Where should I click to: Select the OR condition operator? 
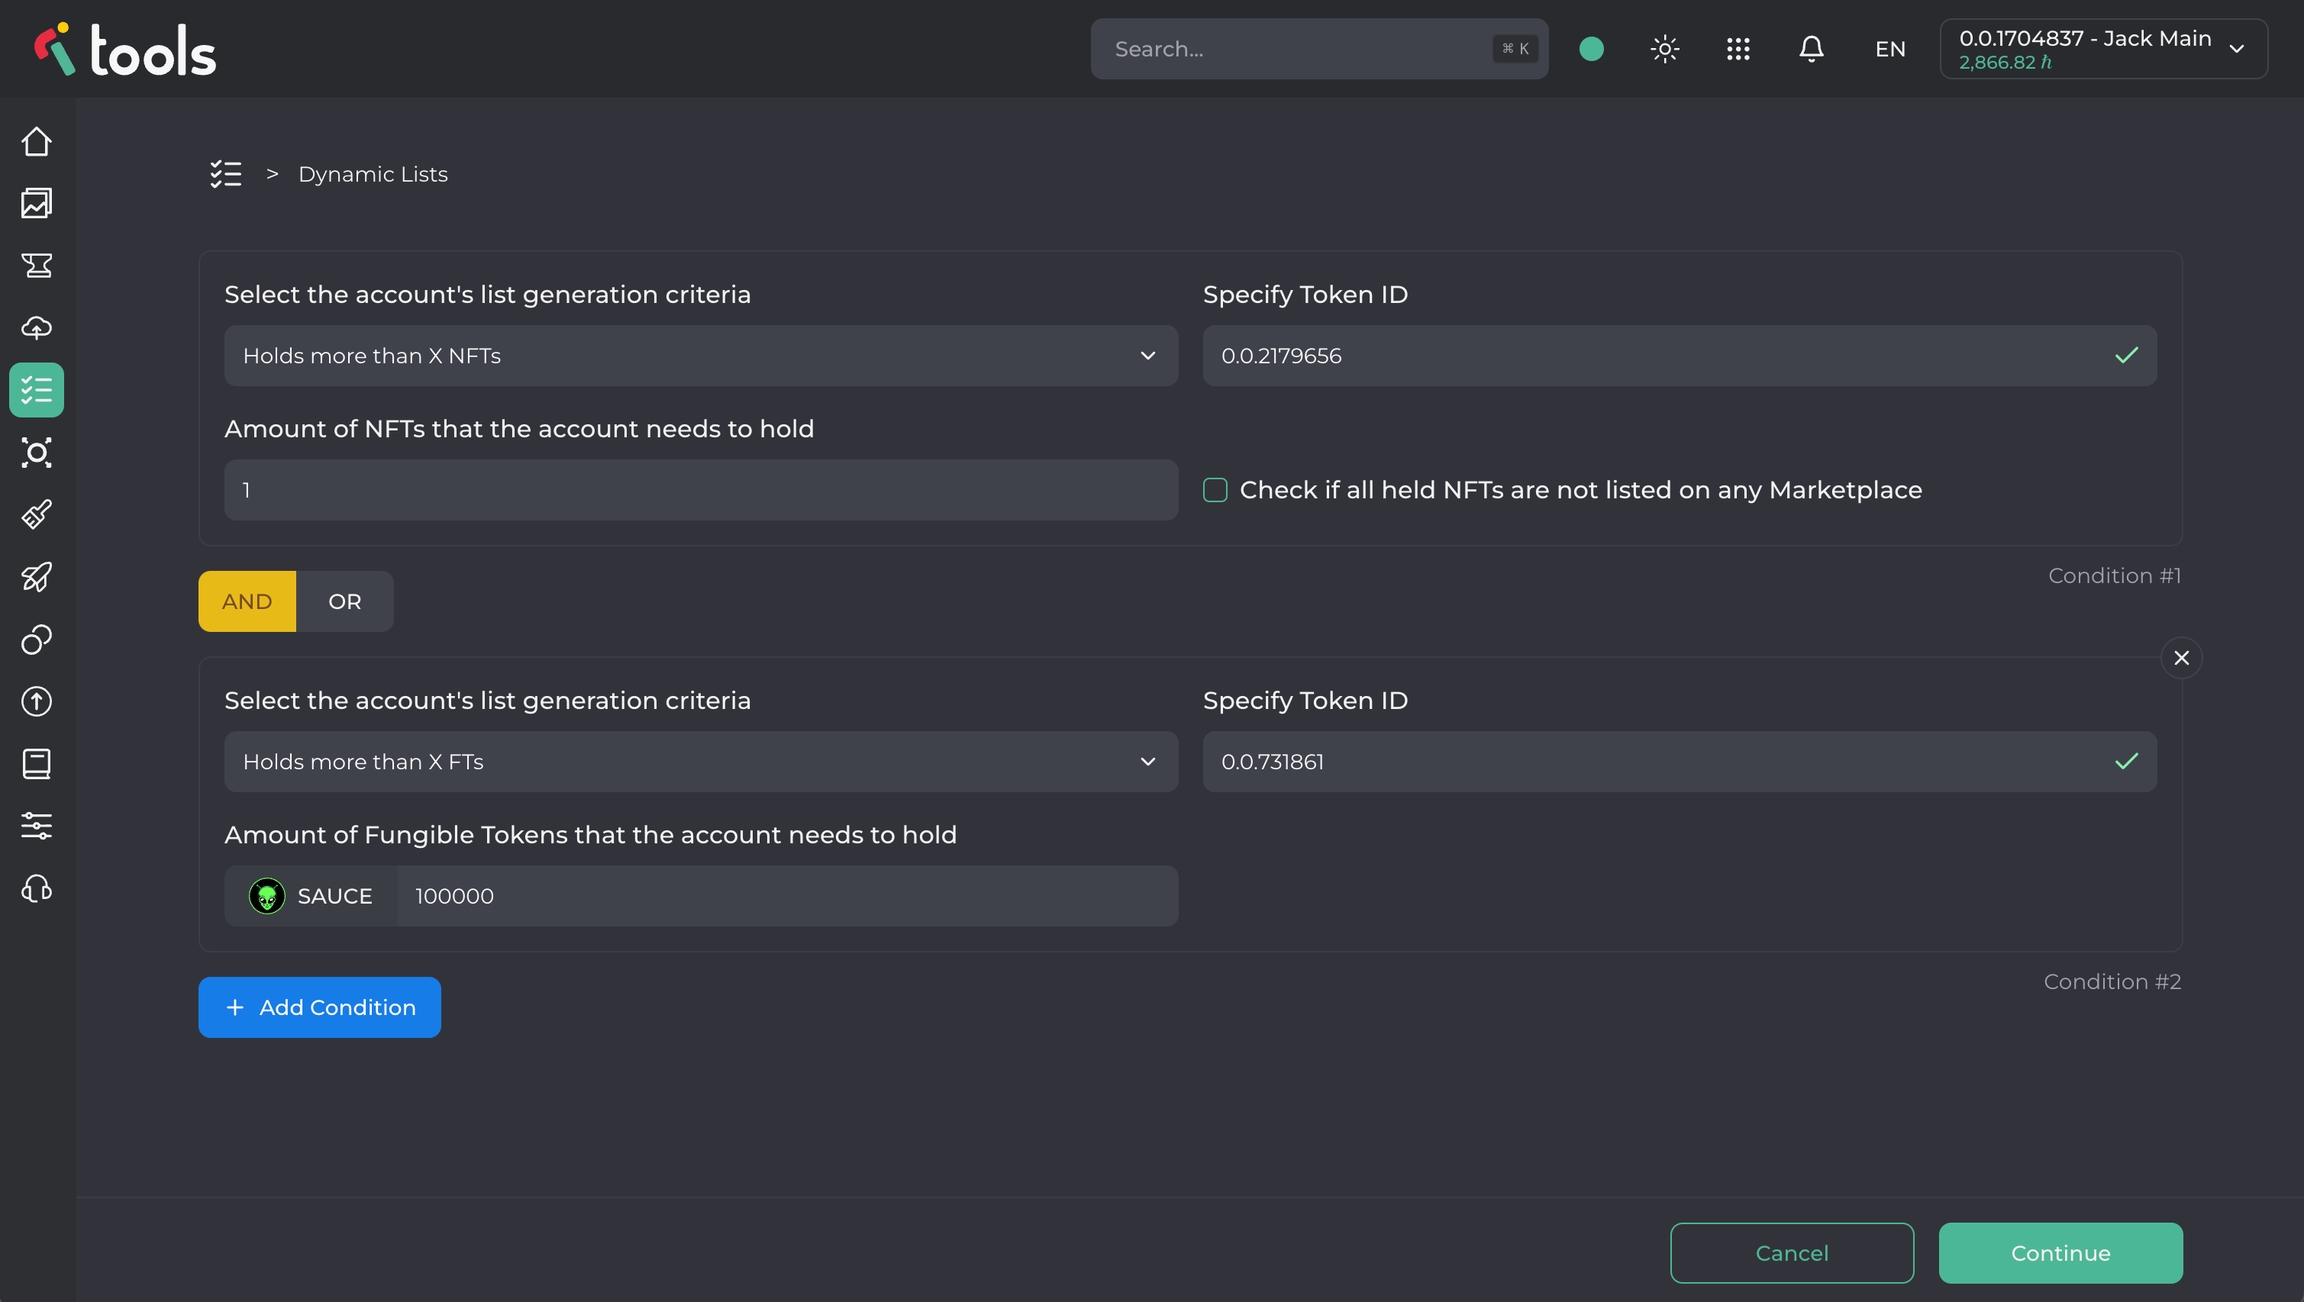tap(344, 602)
